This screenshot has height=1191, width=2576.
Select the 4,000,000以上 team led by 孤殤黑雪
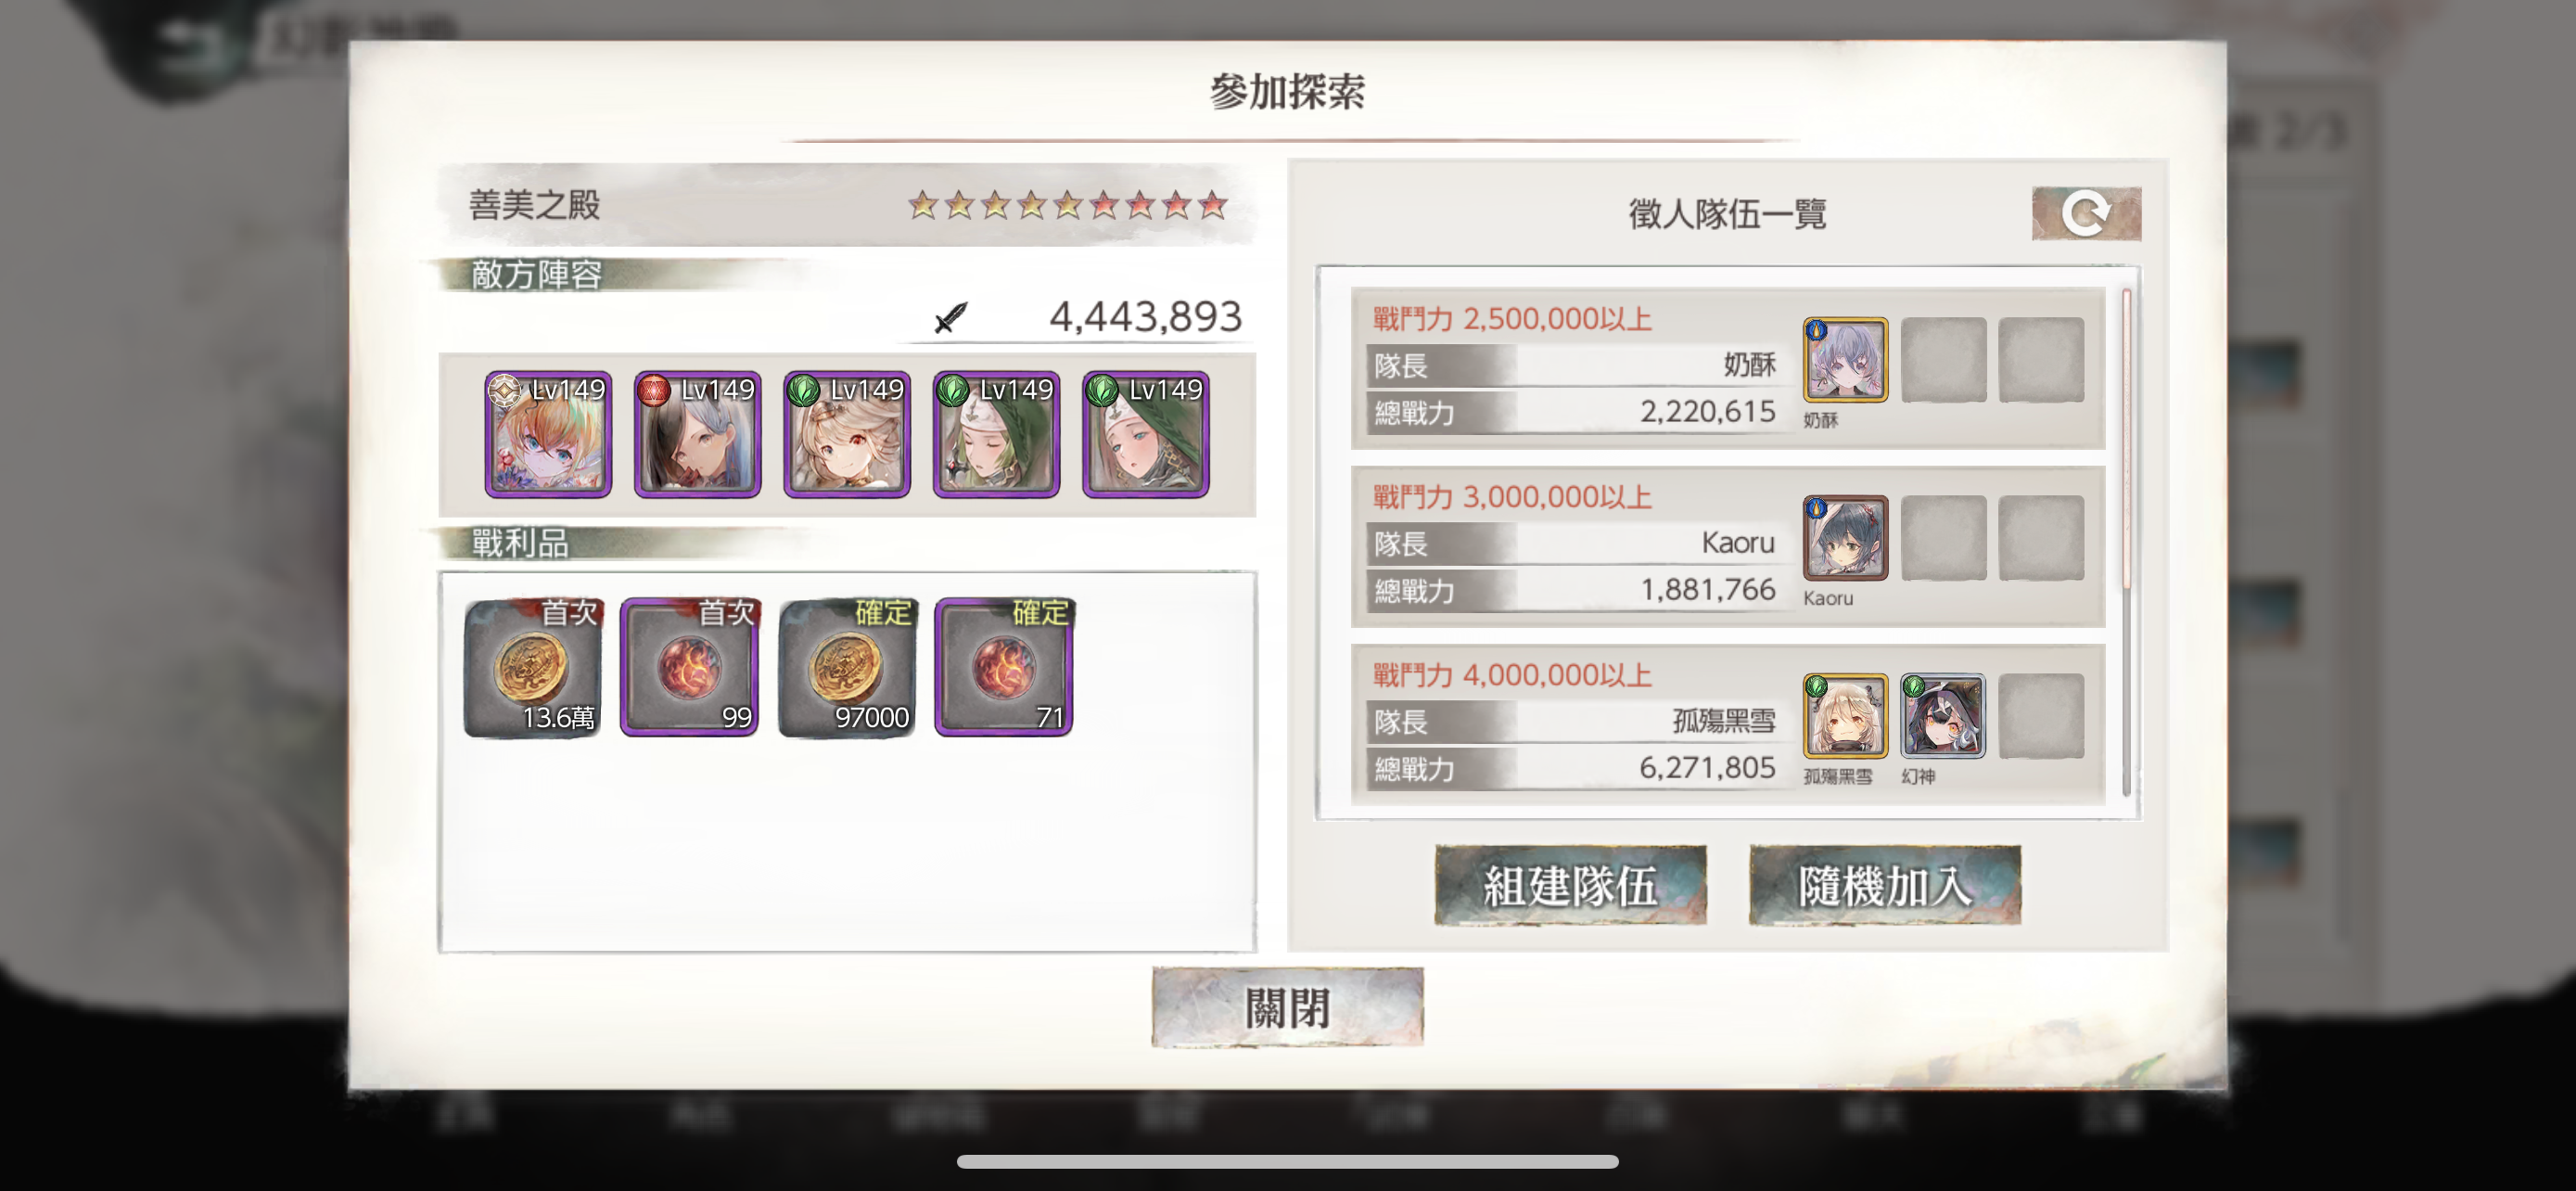[x=1728, y=724]
